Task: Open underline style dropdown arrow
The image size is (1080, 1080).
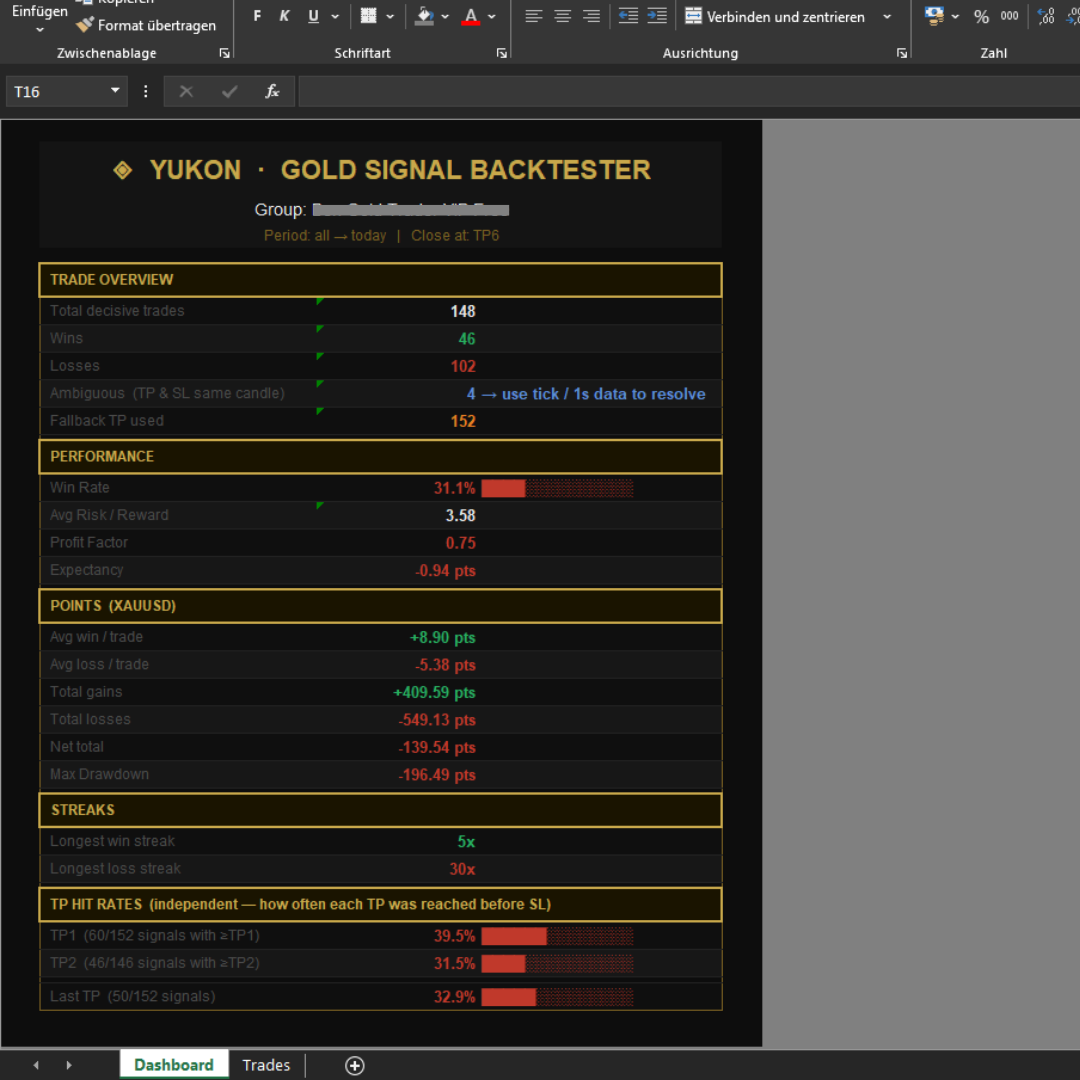Action: [335, 17]
